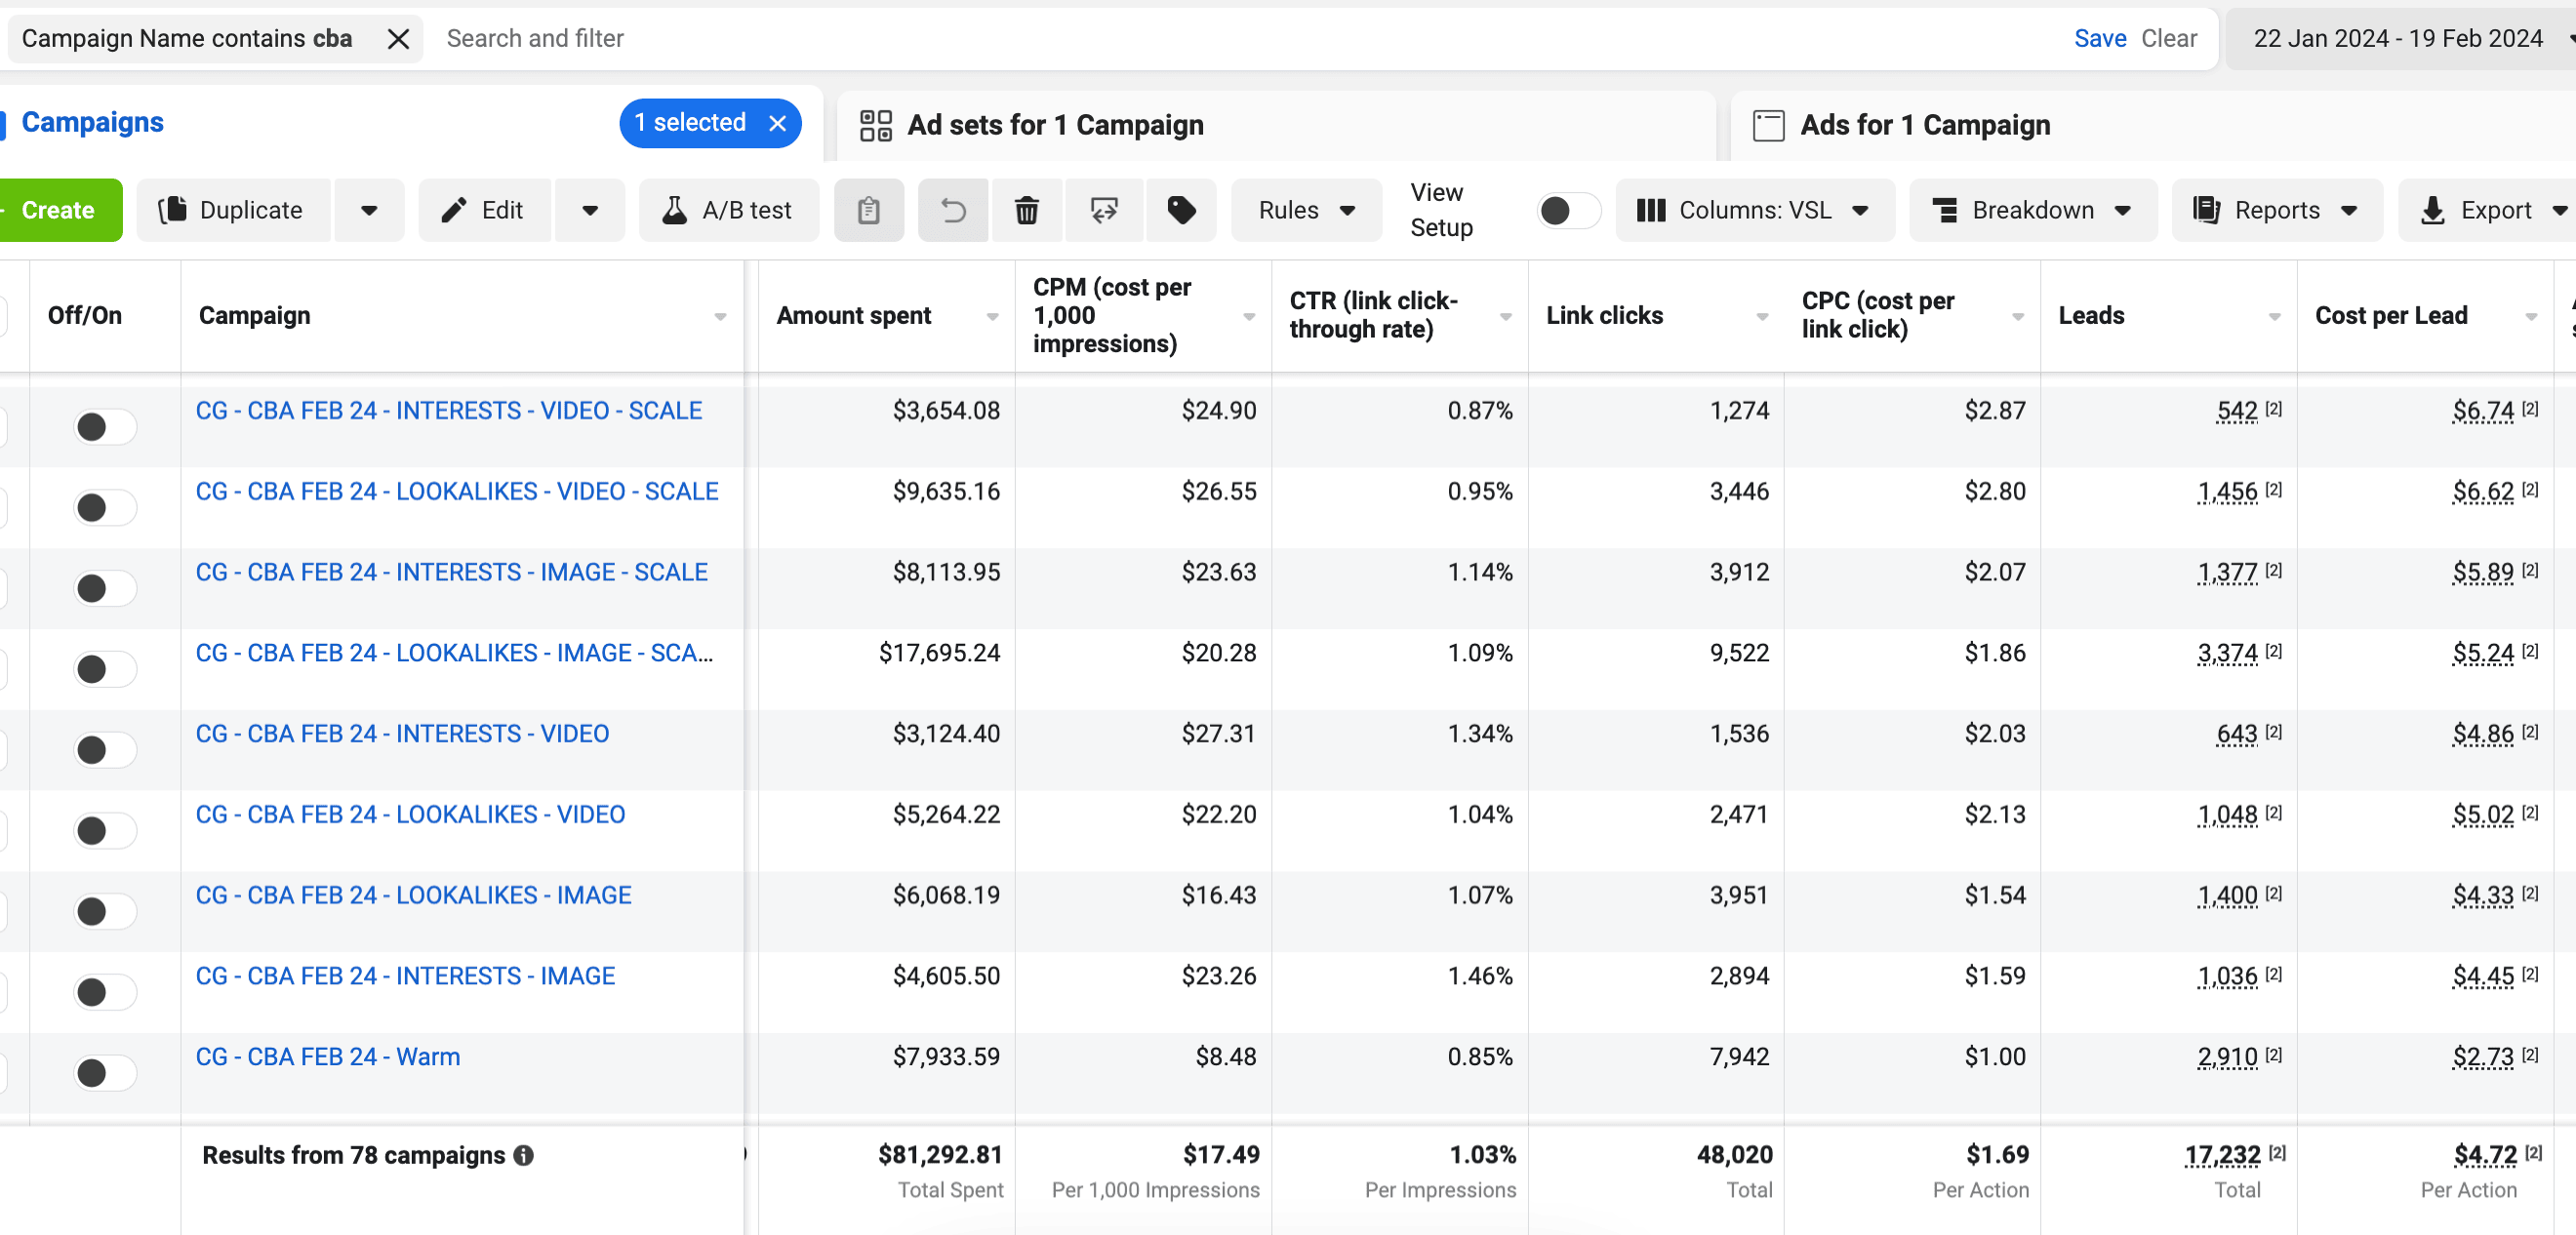Click the trash delete icon
Screen dimensions: 2576x1235
(1026, 210)
